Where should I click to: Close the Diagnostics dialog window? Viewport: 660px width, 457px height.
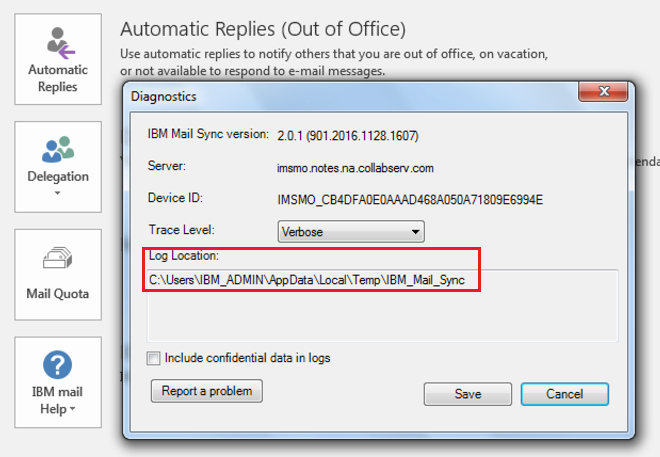603,91
